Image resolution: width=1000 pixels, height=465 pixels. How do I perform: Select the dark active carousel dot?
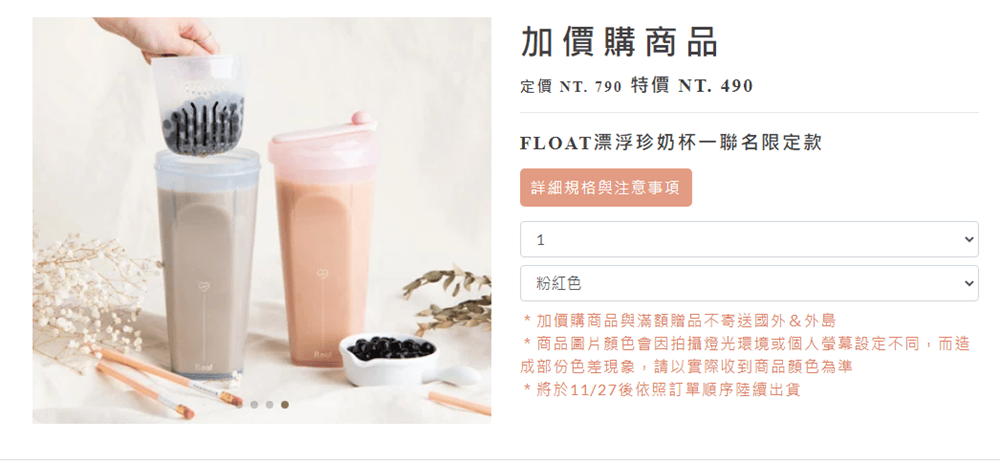(285, 404)
